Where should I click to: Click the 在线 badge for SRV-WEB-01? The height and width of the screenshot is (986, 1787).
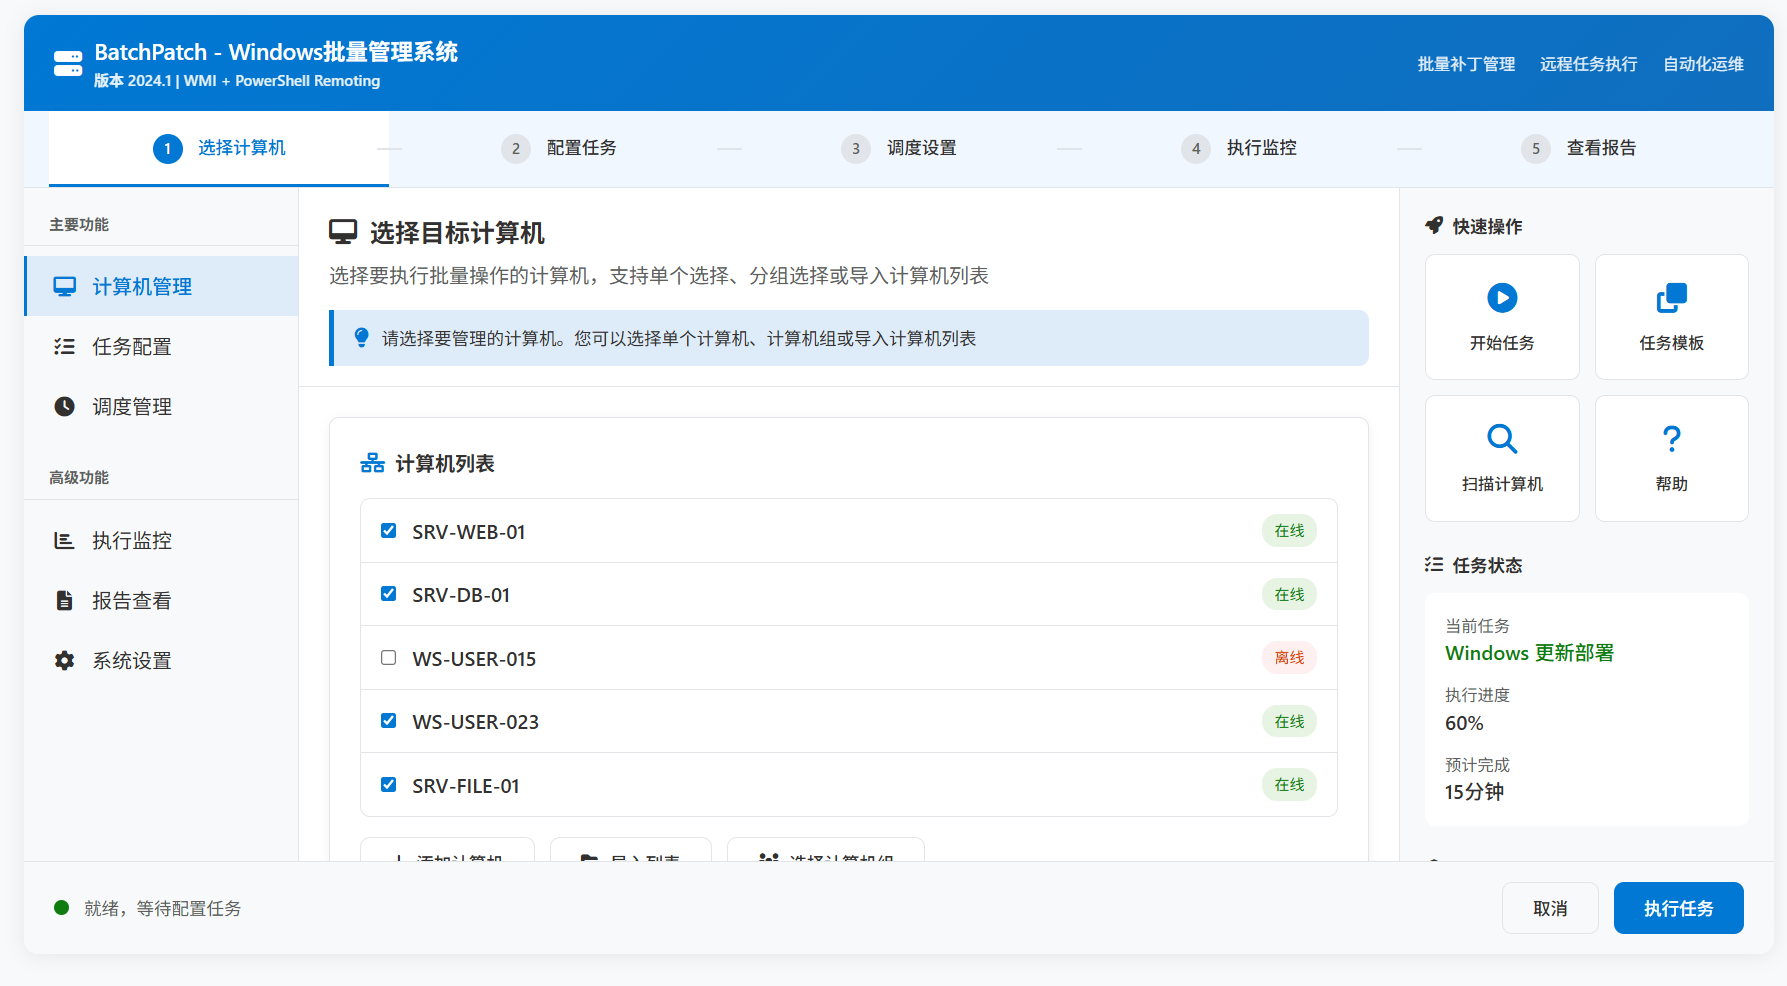[x=1289, y=531]
